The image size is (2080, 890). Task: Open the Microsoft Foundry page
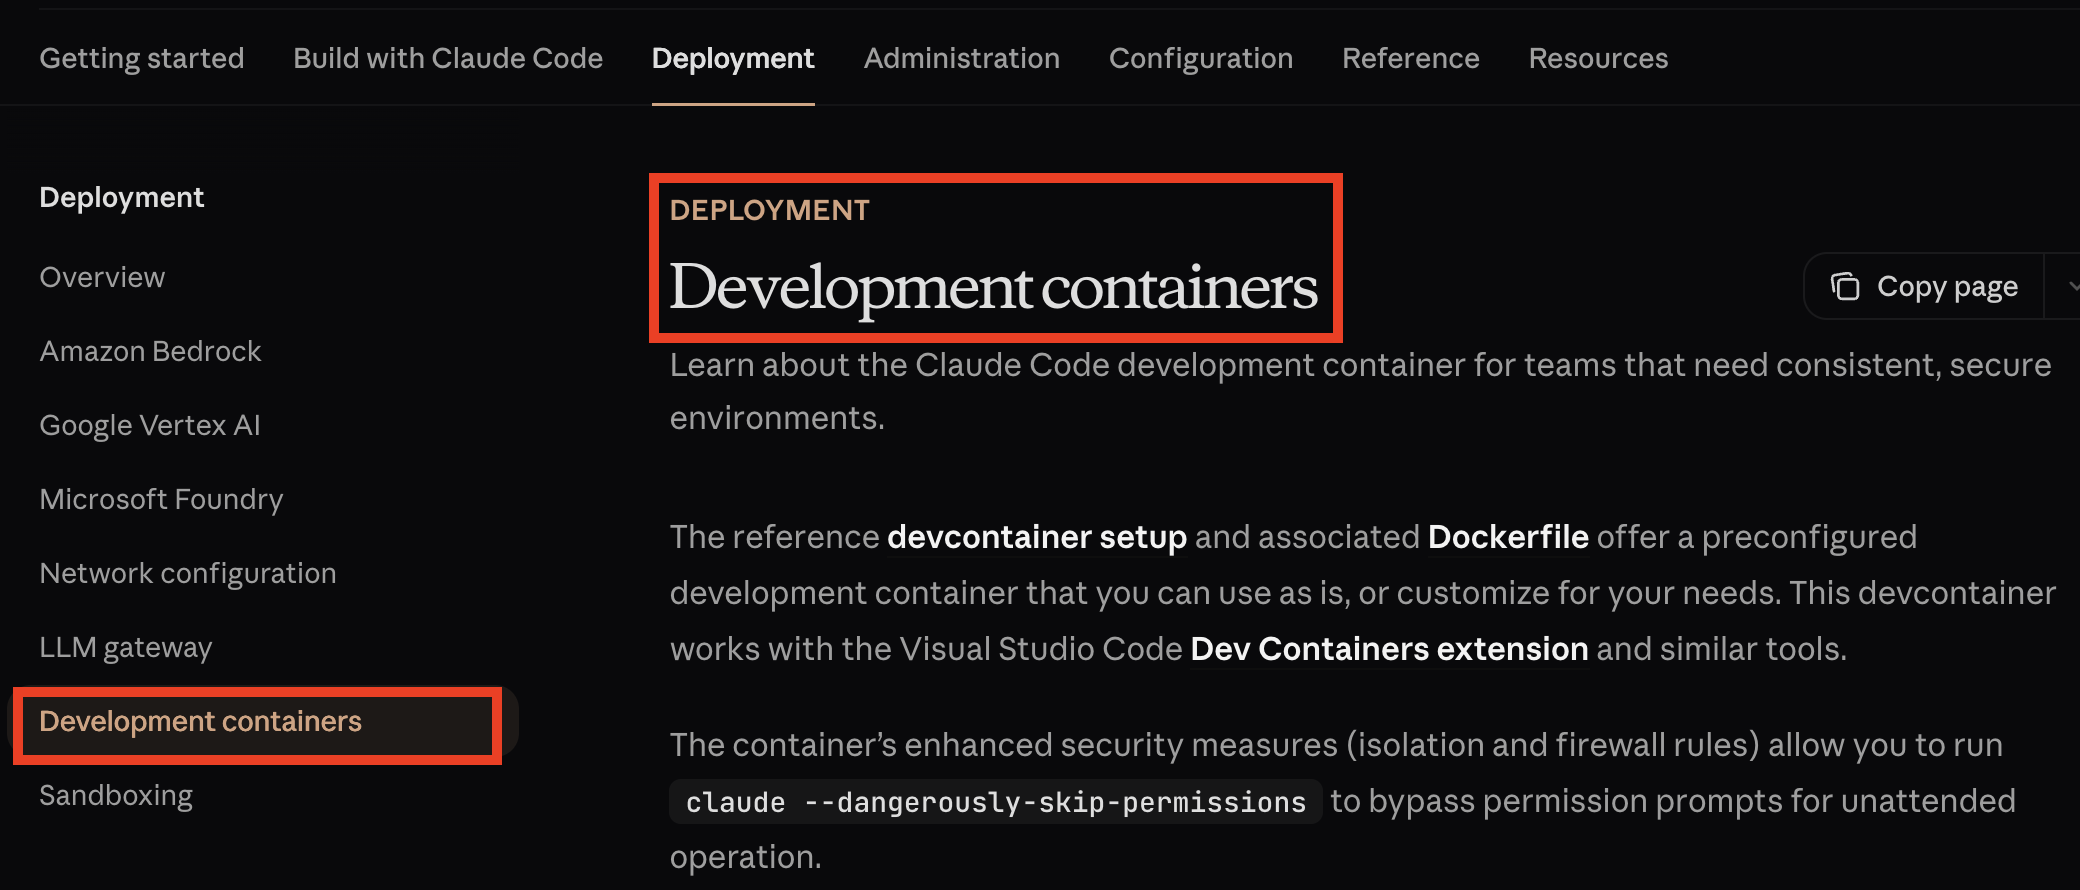161,499
